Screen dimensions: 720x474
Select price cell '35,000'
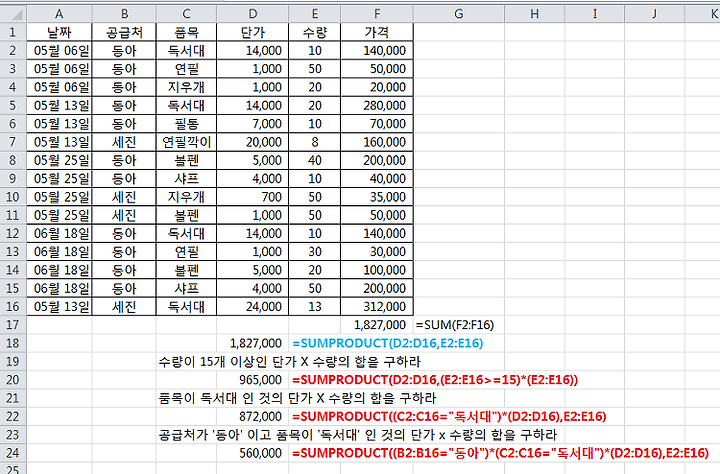(x=377, y=197)
